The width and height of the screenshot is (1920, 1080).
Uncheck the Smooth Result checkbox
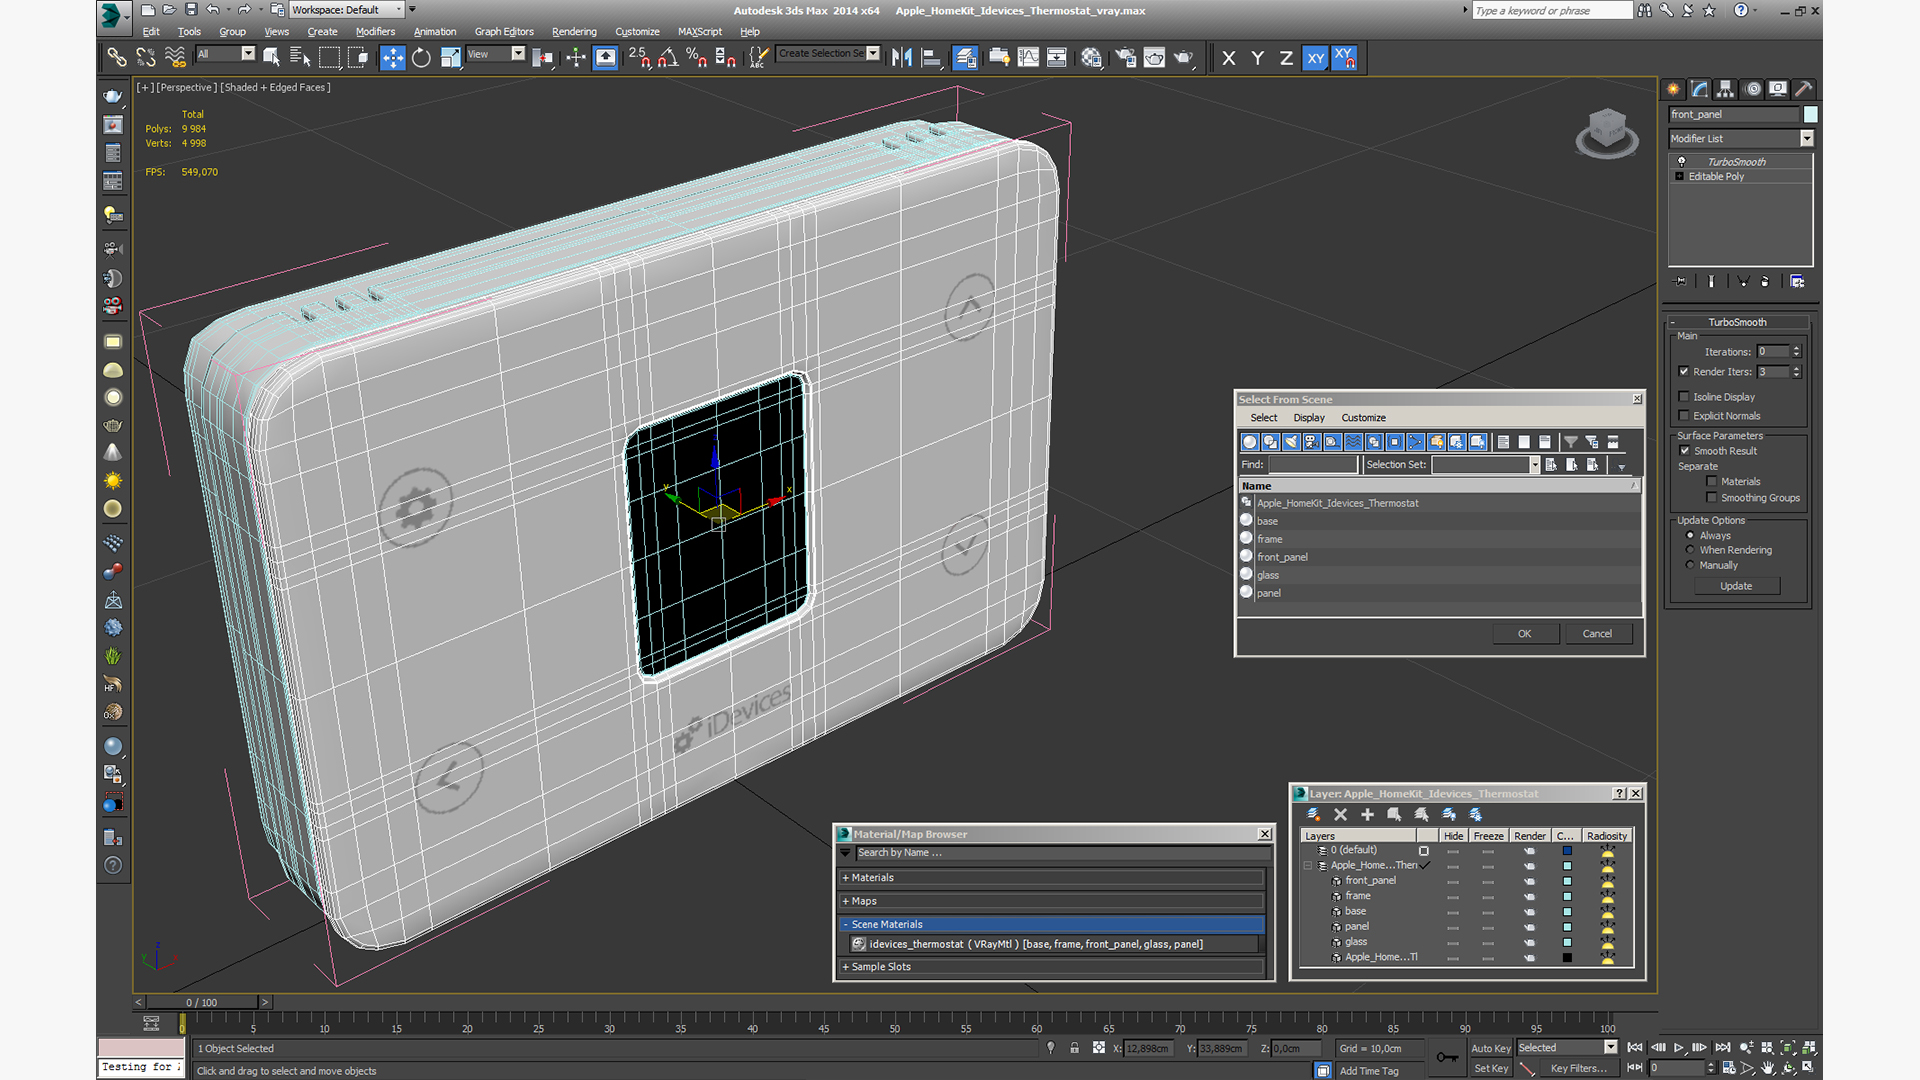(x=1684, y=451)
